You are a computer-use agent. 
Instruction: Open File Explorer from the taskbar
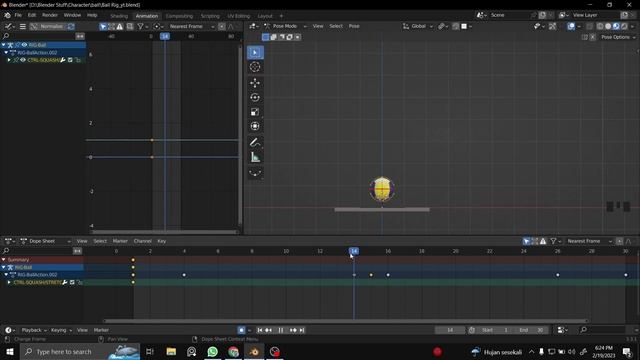tap(171, 351)
